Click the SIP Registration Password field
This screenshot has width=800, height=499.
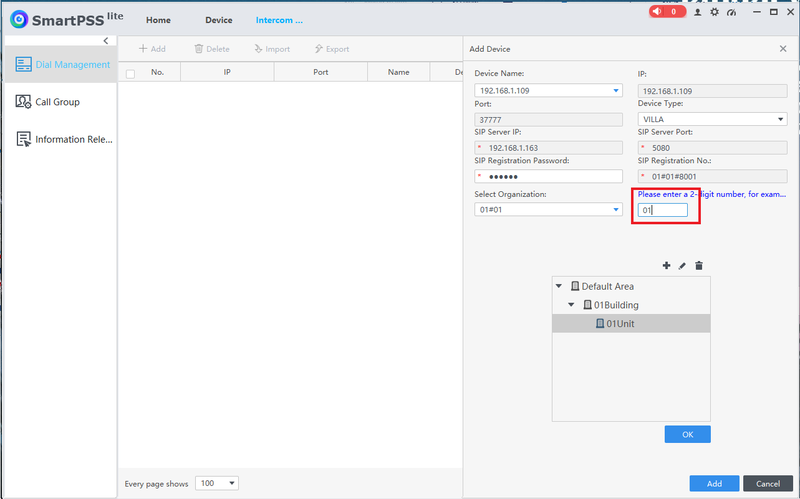click(548, 177)
